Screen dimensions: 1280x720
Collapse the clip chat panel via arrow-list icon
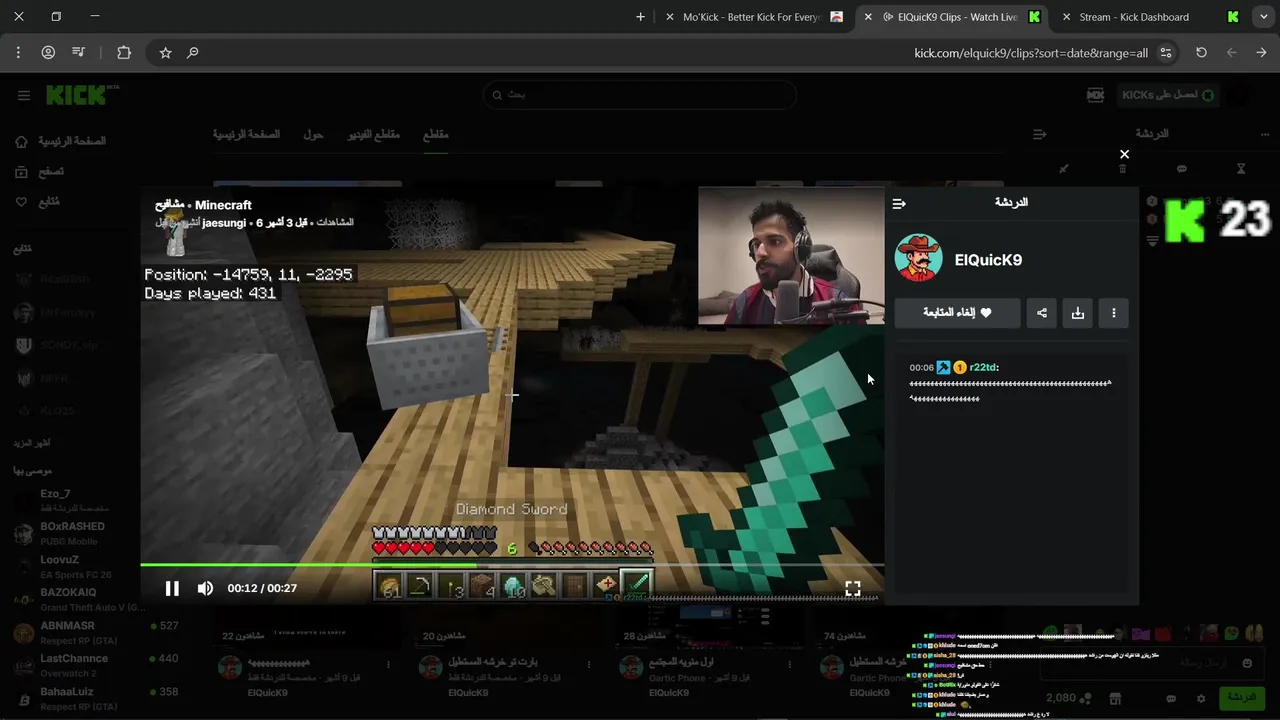click(x=899, y=203)
